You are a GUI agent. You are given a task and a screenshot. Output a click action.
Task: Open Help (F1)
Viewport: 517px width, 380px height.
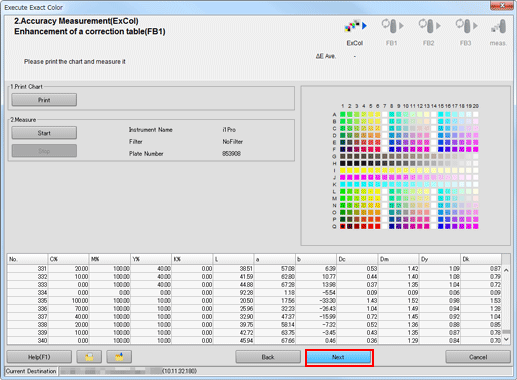click(x=39, y=357)
